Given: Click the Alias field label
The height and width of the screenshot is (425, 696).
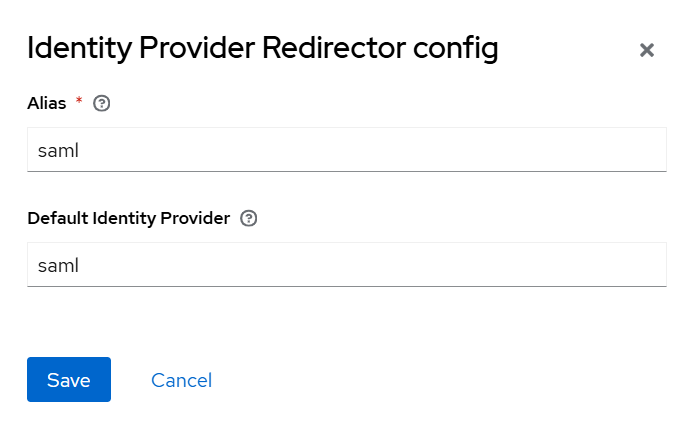Looking at the screenshot, I should 47,103.
